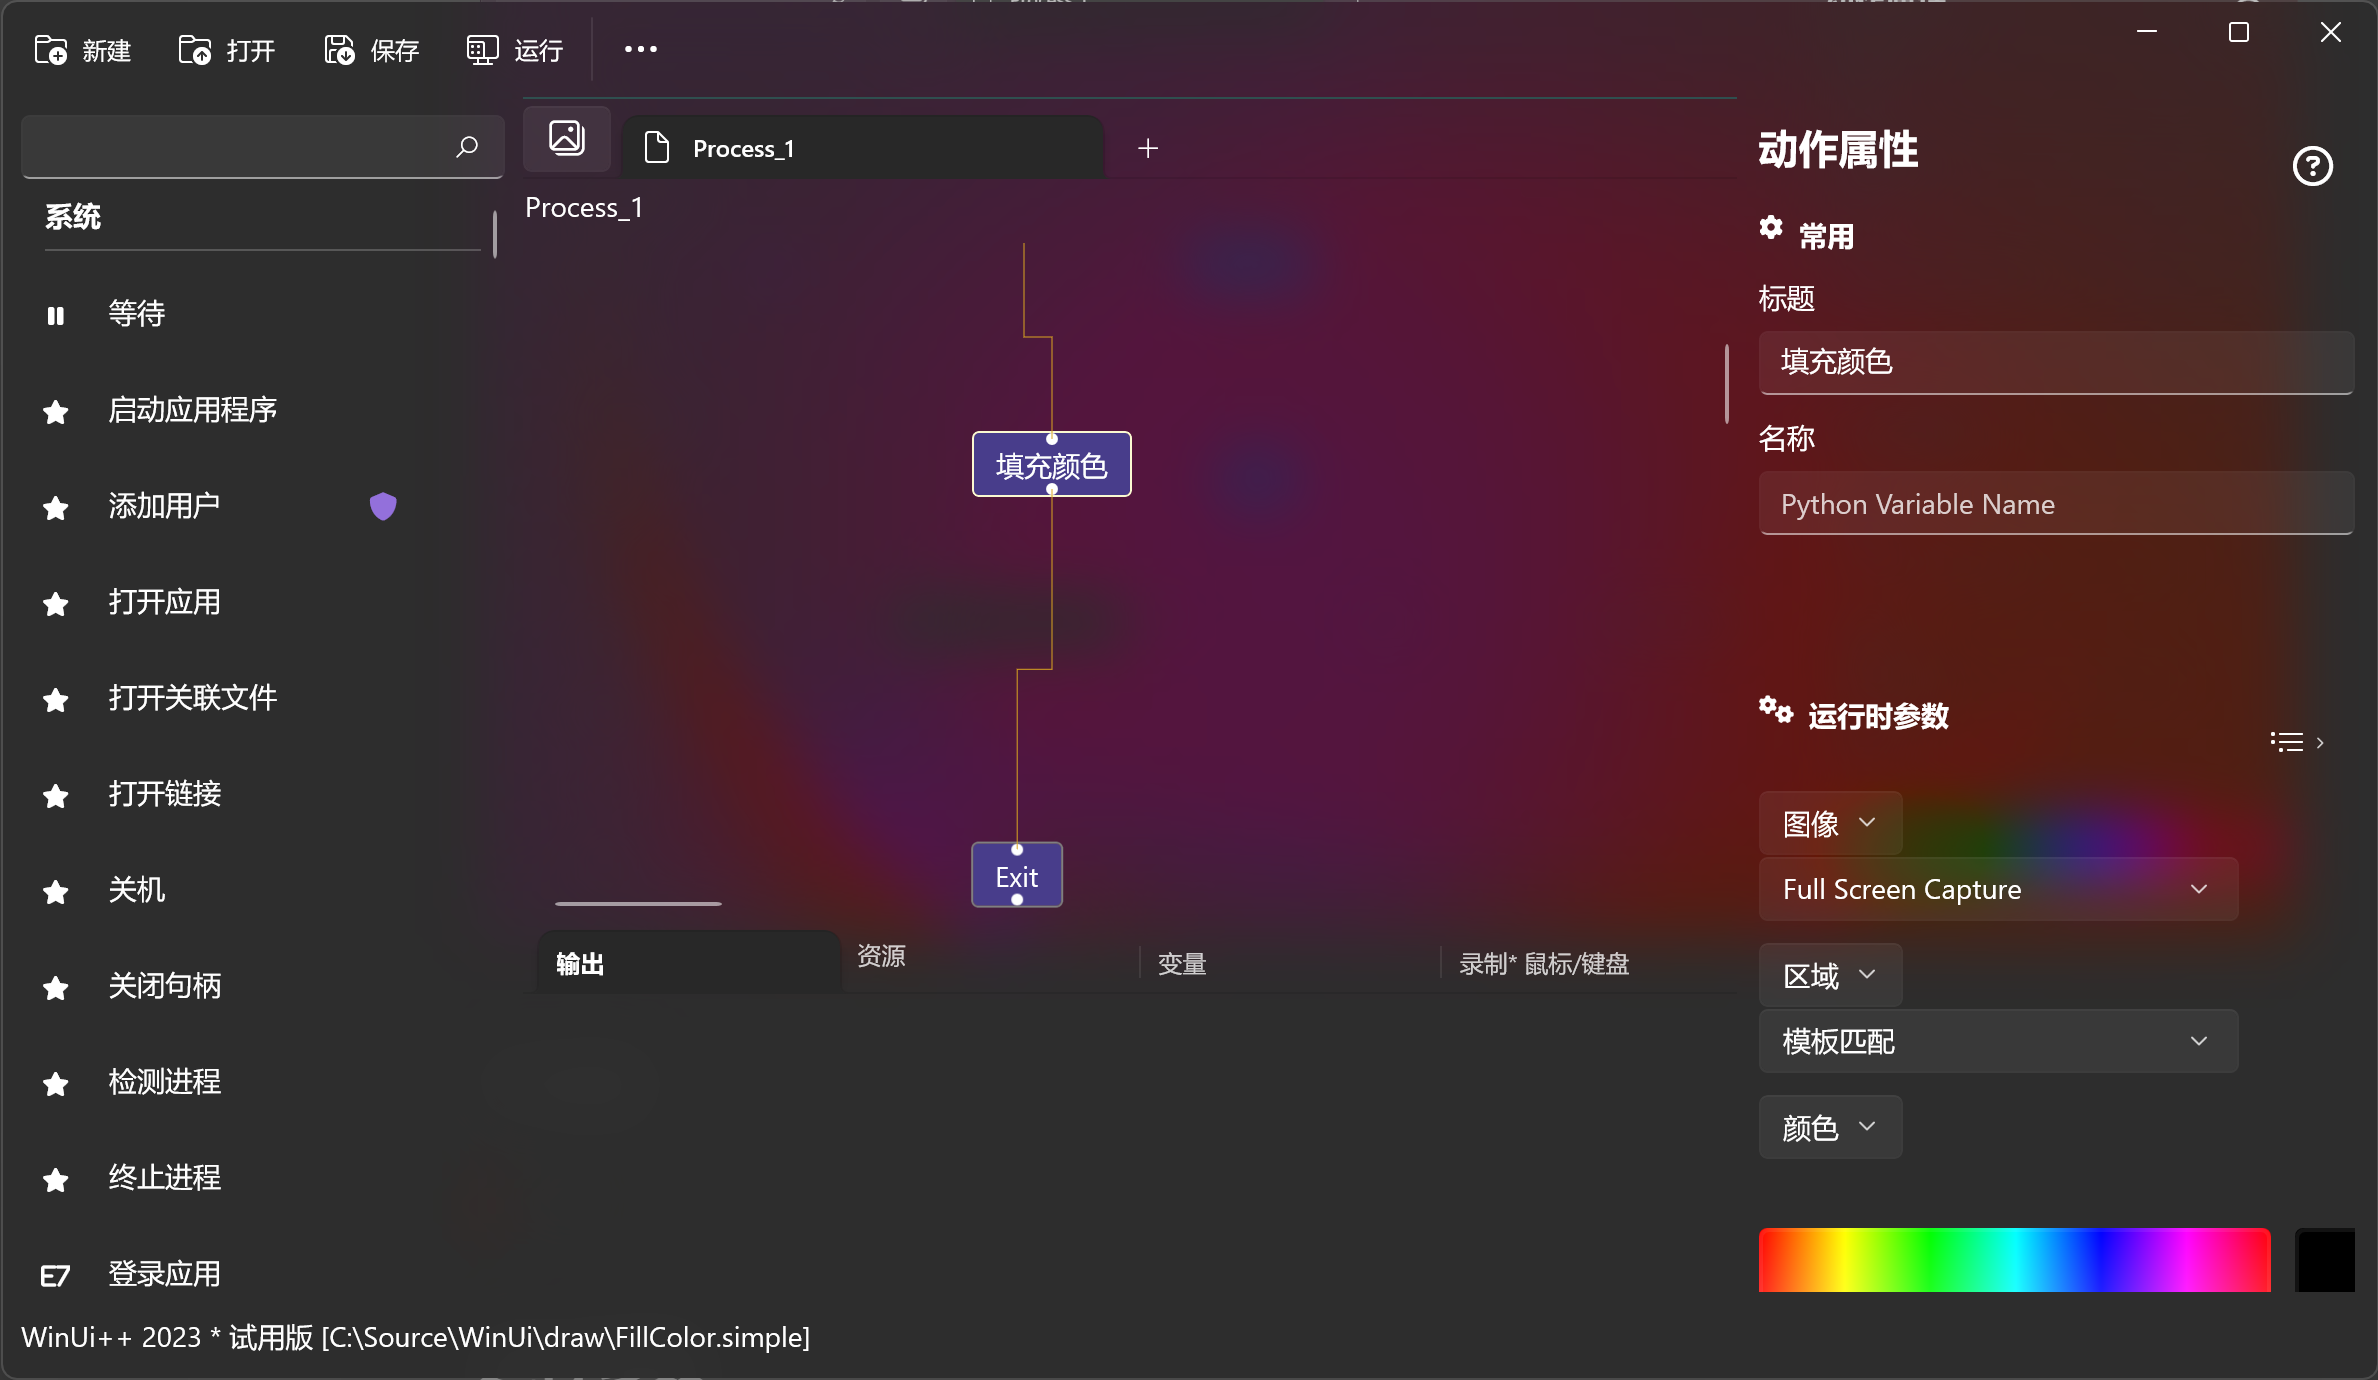This screenshot has width=2378, height=1380.
Task: Pick a color from the rainbow gradient bar
Action: (x=2014, y=1260)
